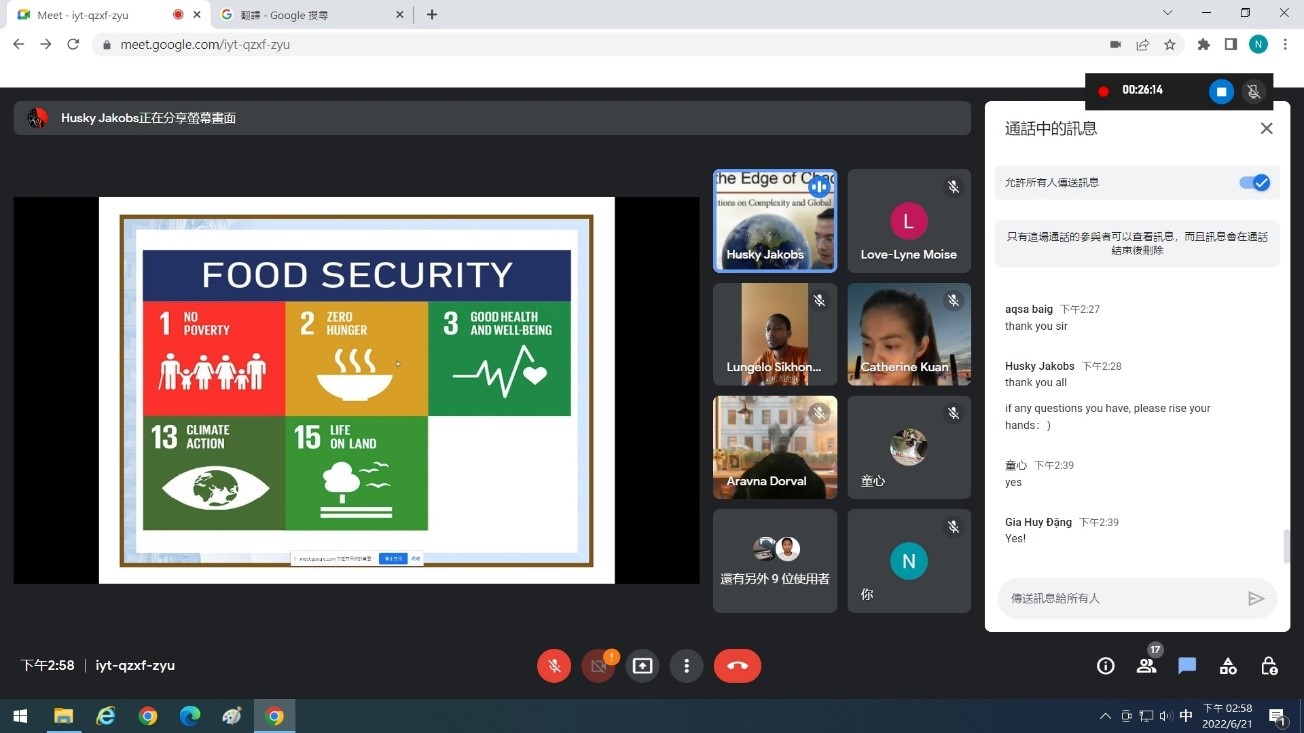
Task: Close the Google search tab
Action: [400, 15]
